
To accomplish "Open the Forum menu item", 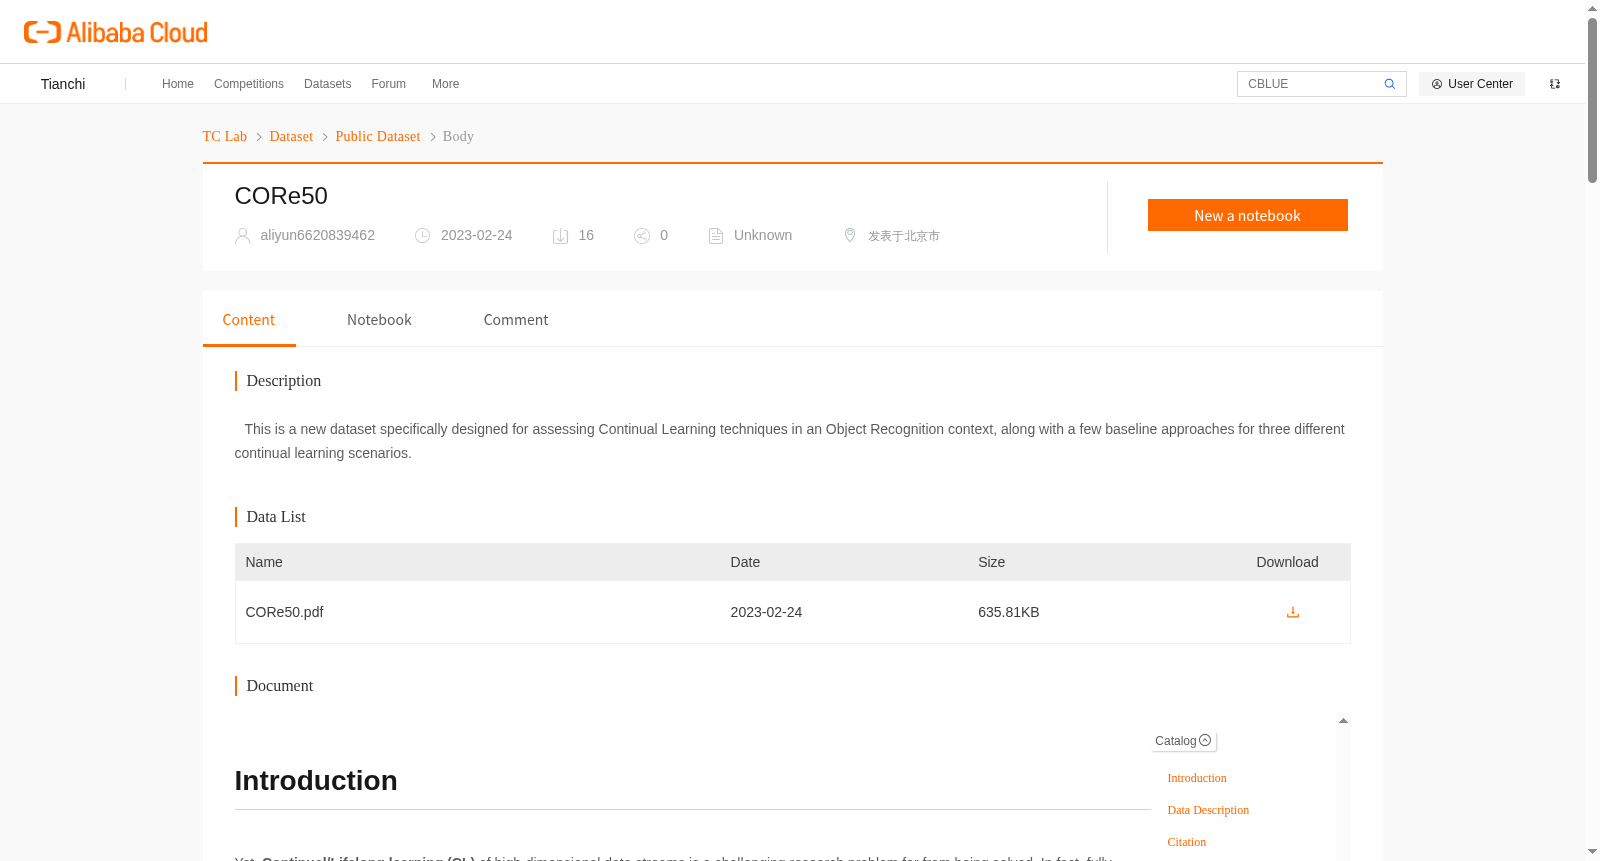I will [x=389, y=84].
